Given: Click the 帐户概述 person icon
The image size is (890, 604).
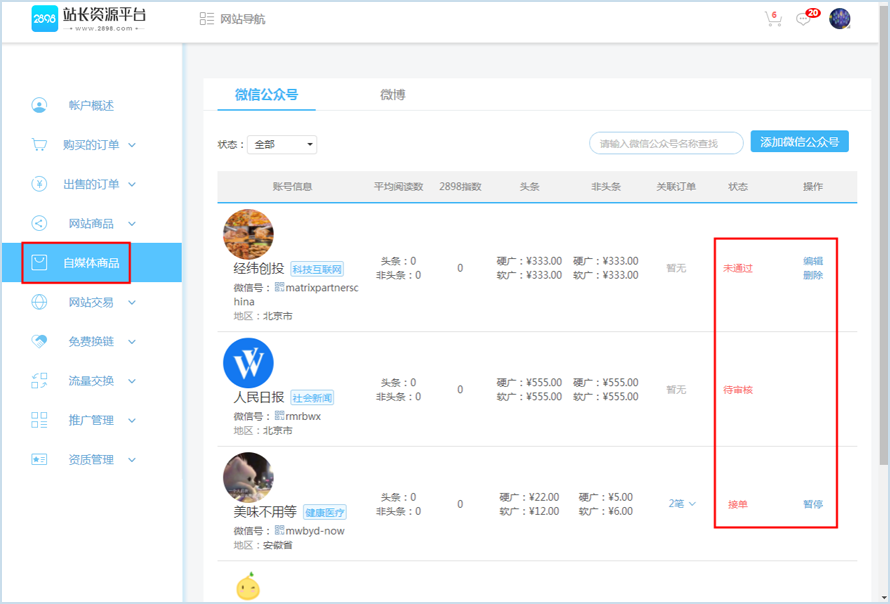Looking at the screenshot, I should coord(39,105).
